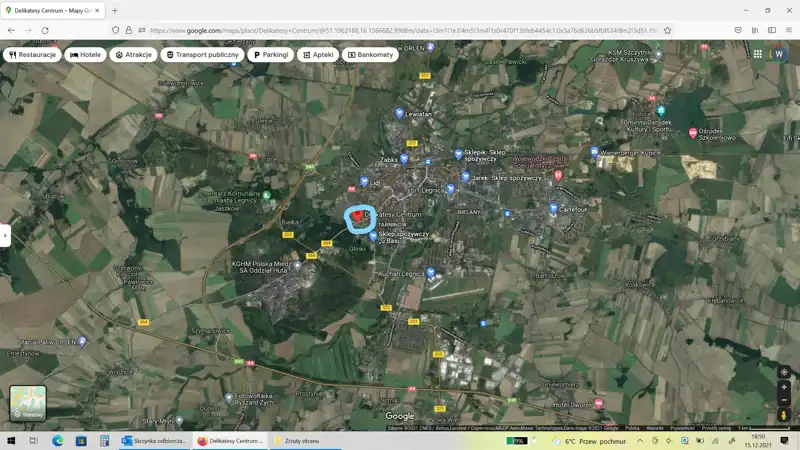Find Parkingi nearby

pos(271,55)
